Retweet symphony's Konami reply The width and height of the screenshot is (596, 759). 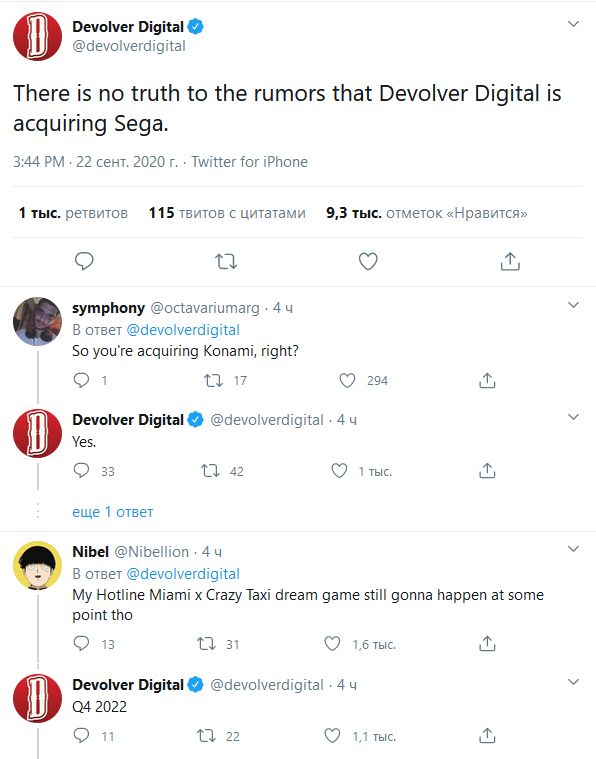[213, 380]
